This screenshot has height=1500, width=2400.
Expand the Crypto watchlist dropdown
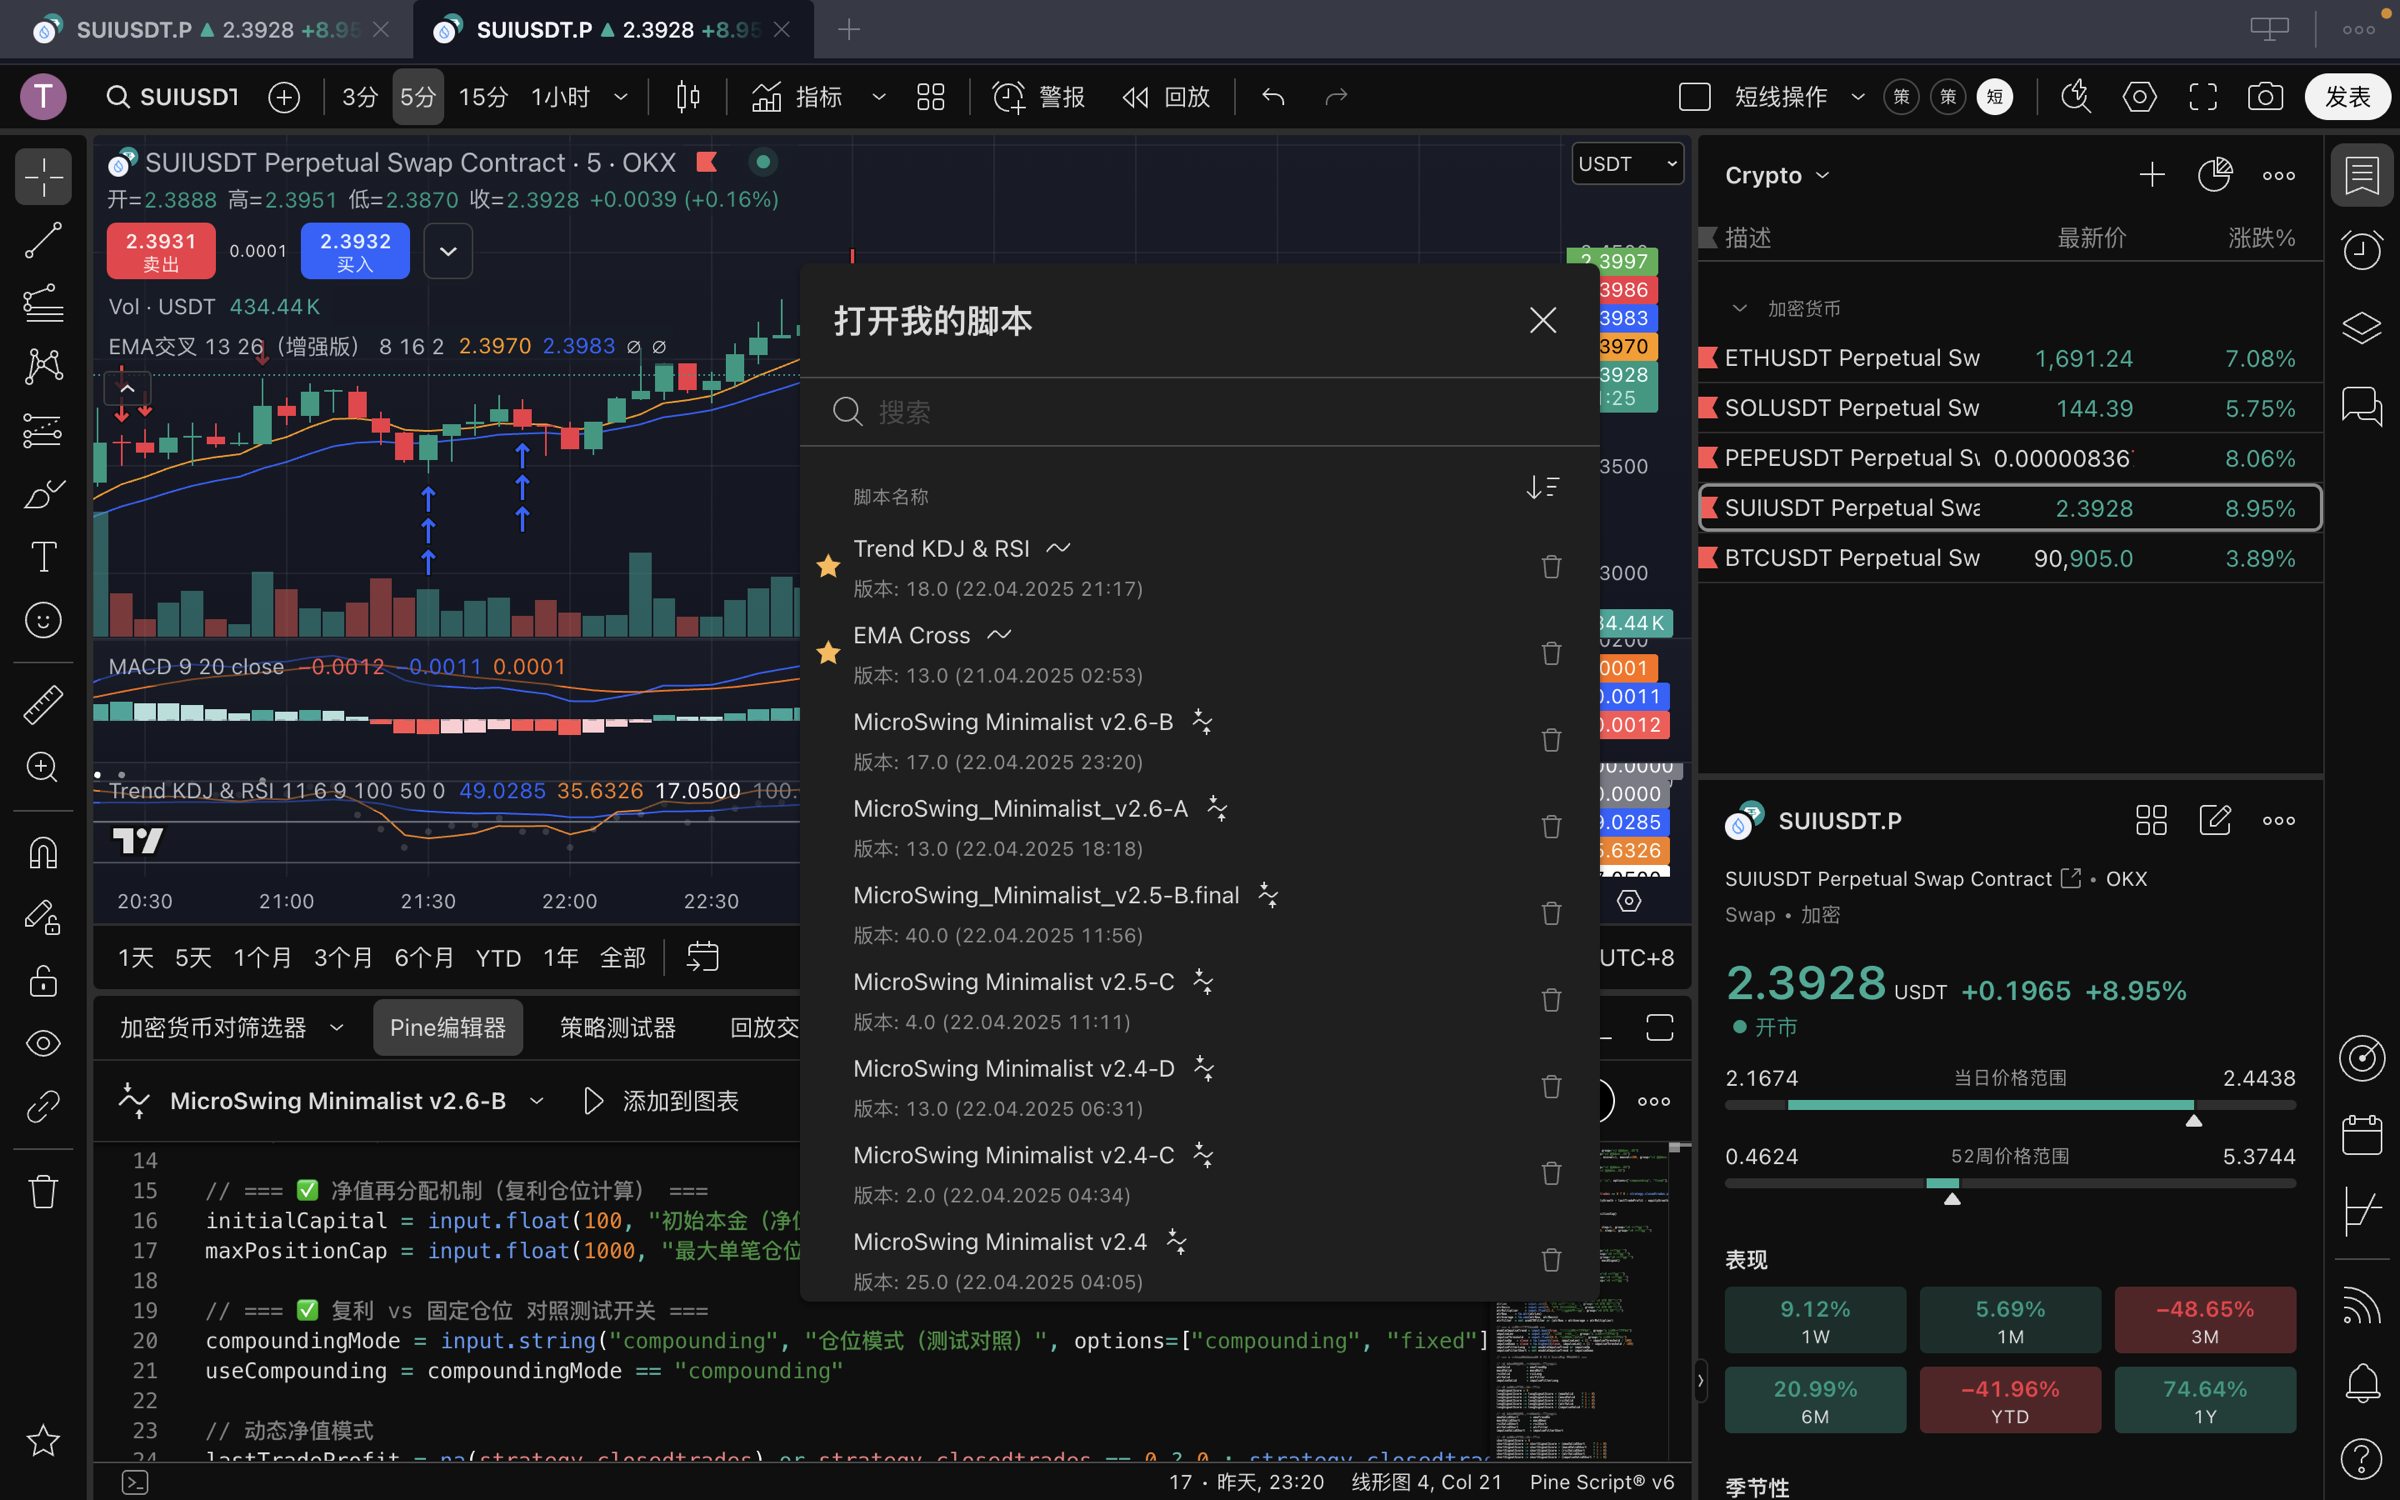[1777, 175]
